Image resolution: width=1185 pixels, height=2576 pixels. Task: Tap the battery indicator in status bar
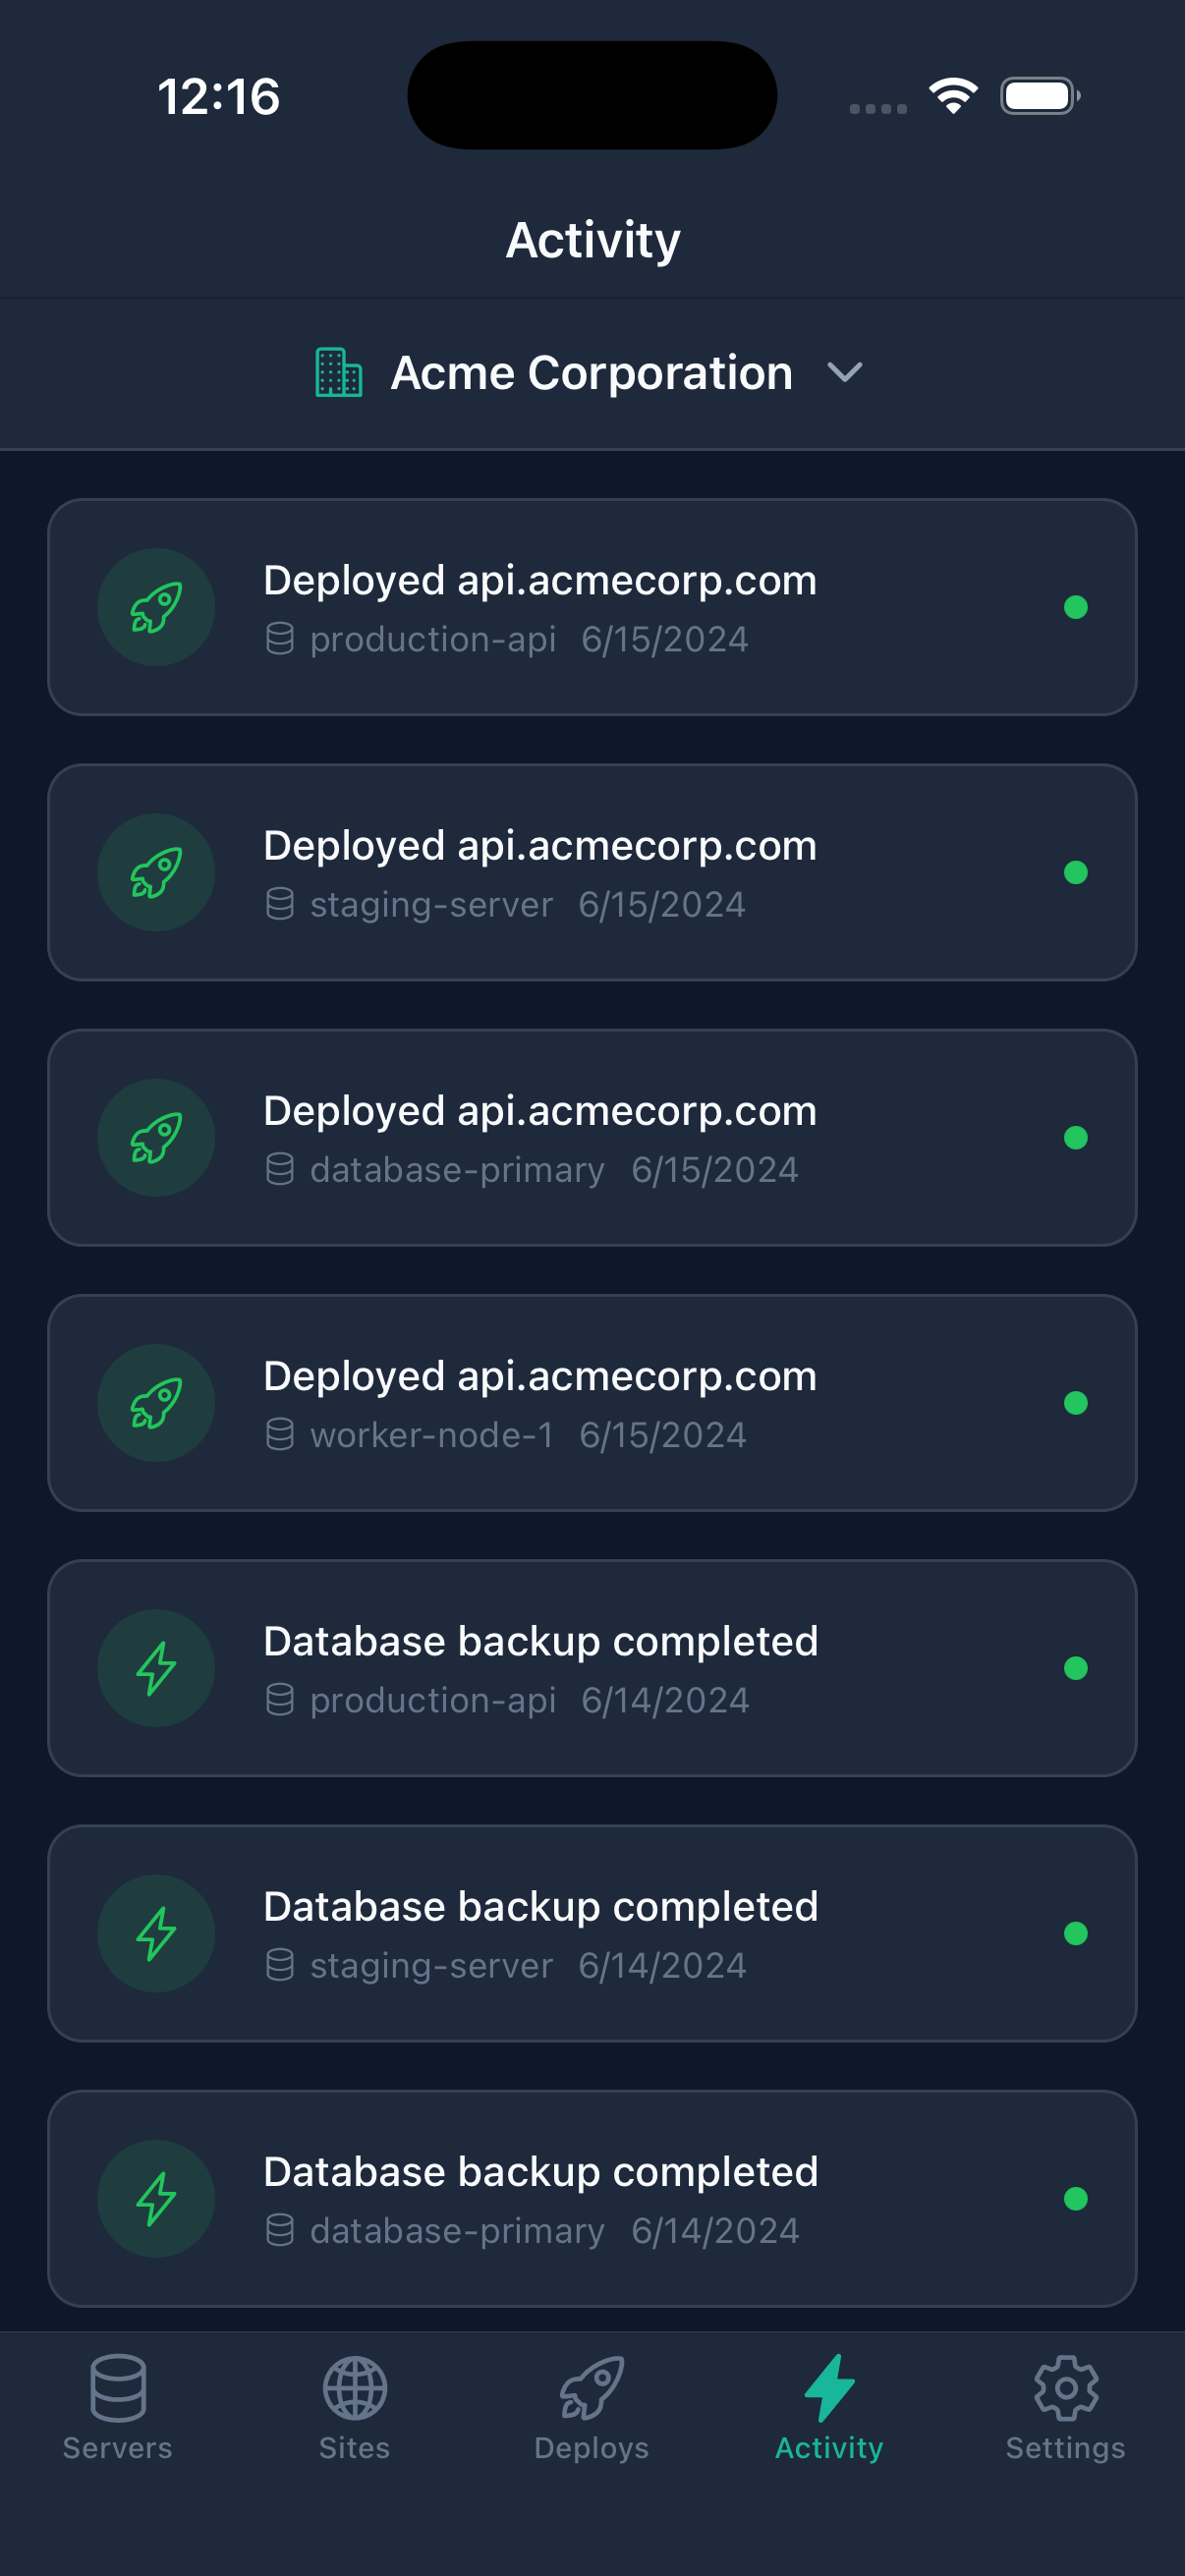(1039, 96)
